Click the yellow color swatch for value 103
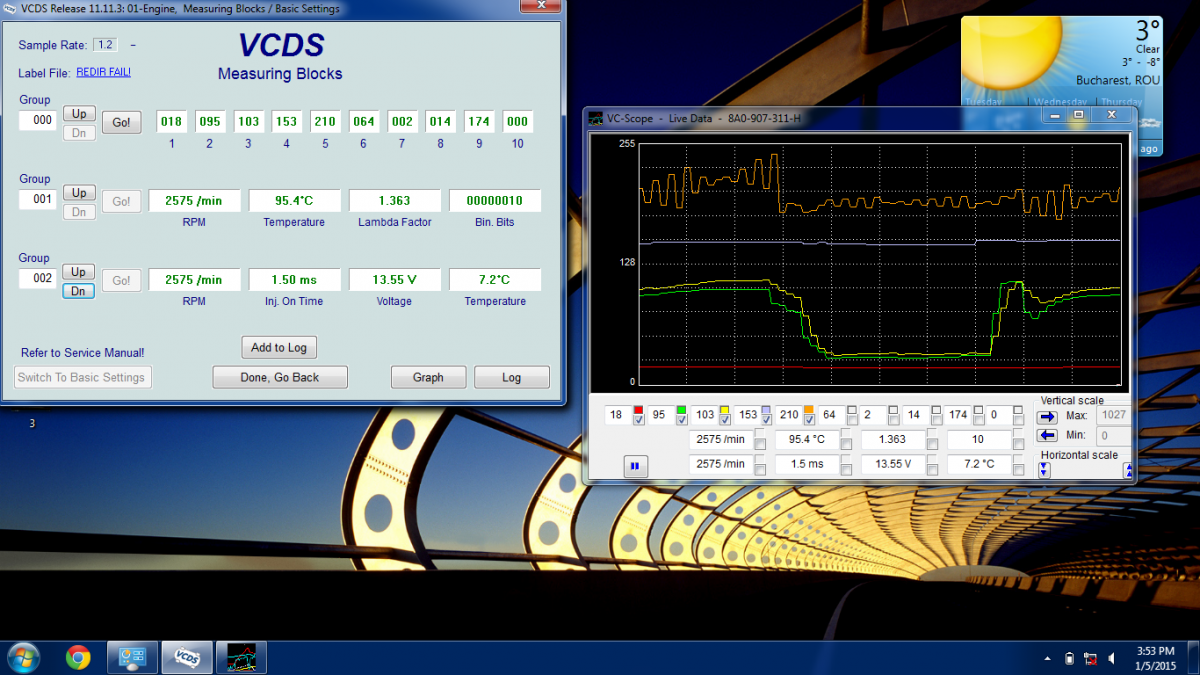Viewport: 1200px width, 675px height. (724, 409)
